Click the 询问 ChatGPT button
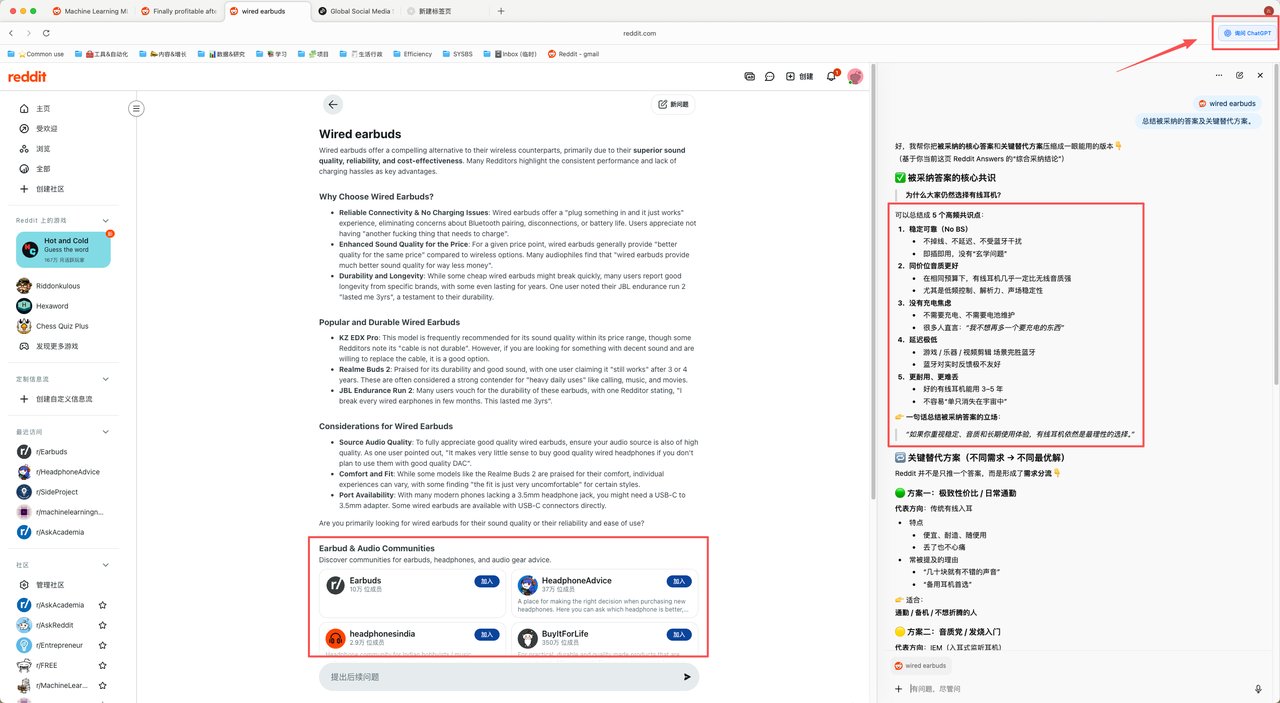The height and width of the screenshot is (703, 1280). coord(1246,33)
